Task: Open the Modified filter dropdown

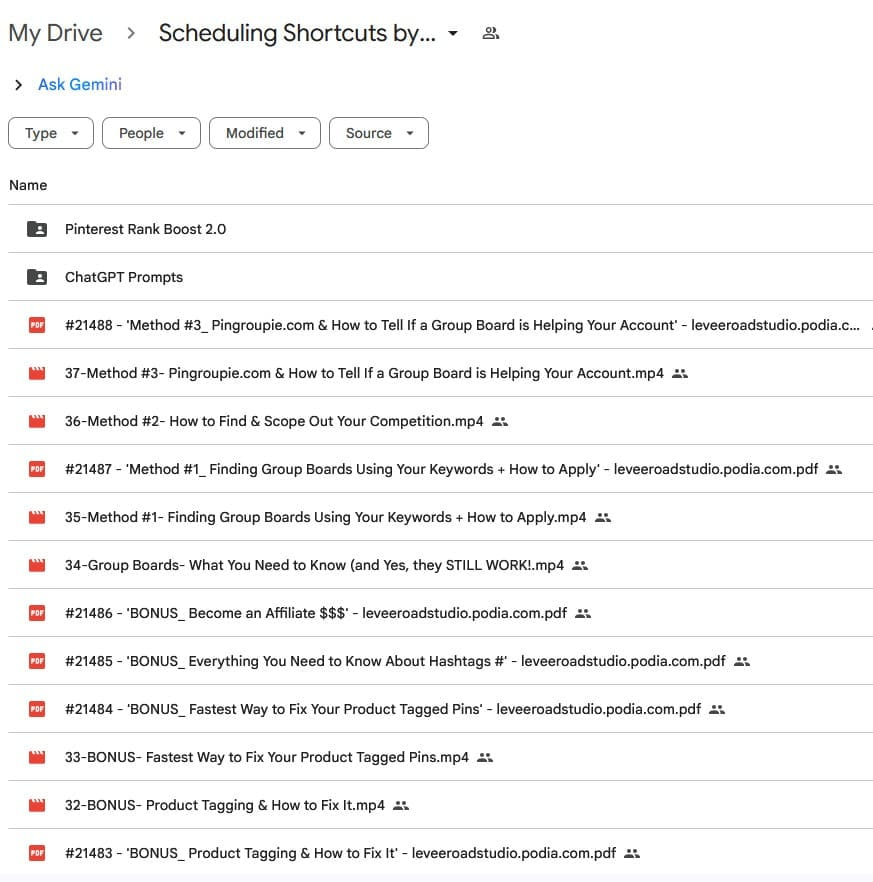Action: tap(264, 133)
